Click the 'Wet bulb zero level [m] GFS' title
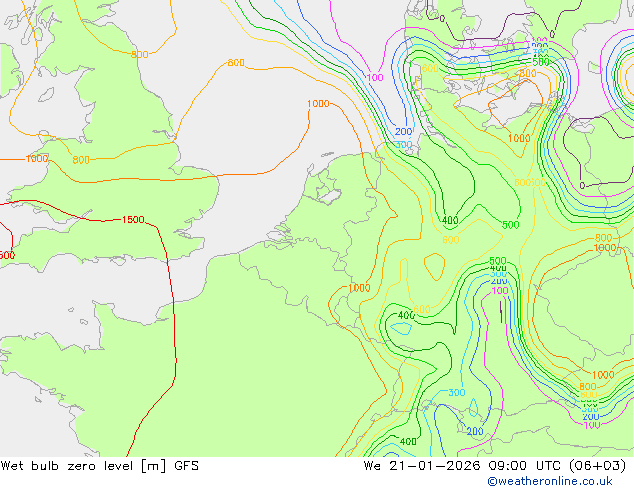 click(x=99, y=466)
